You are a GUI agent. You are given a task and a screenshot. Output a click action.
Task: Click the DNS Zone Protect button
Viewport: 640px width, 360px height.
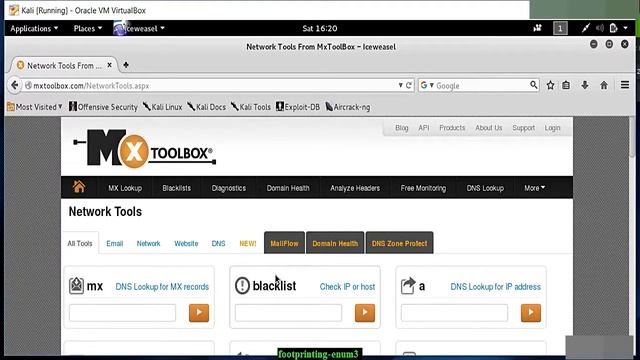coord(400,243)
